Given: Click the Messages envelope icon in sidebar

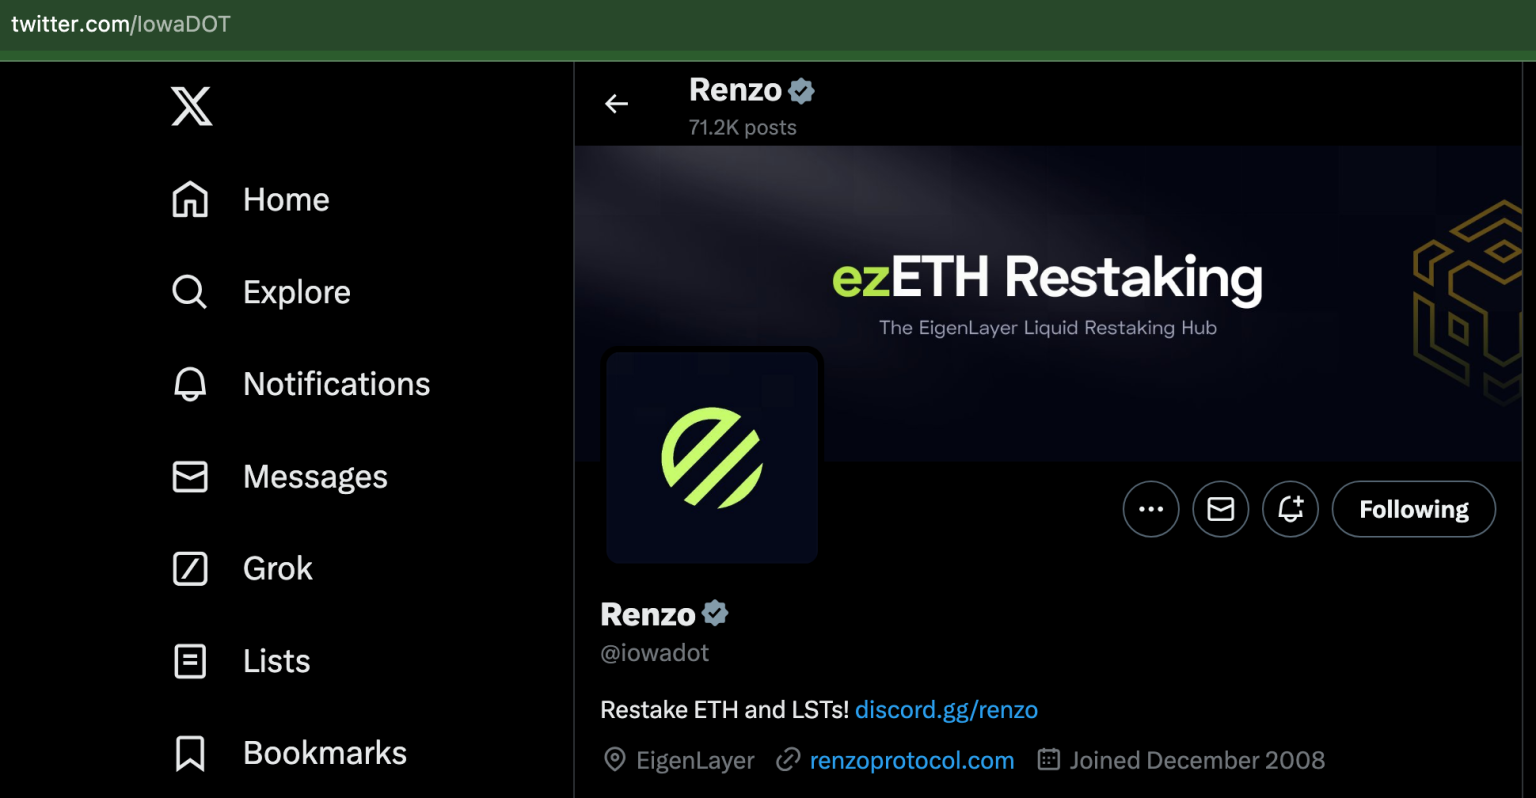Looking at the screenshot, I should (190, 477).
